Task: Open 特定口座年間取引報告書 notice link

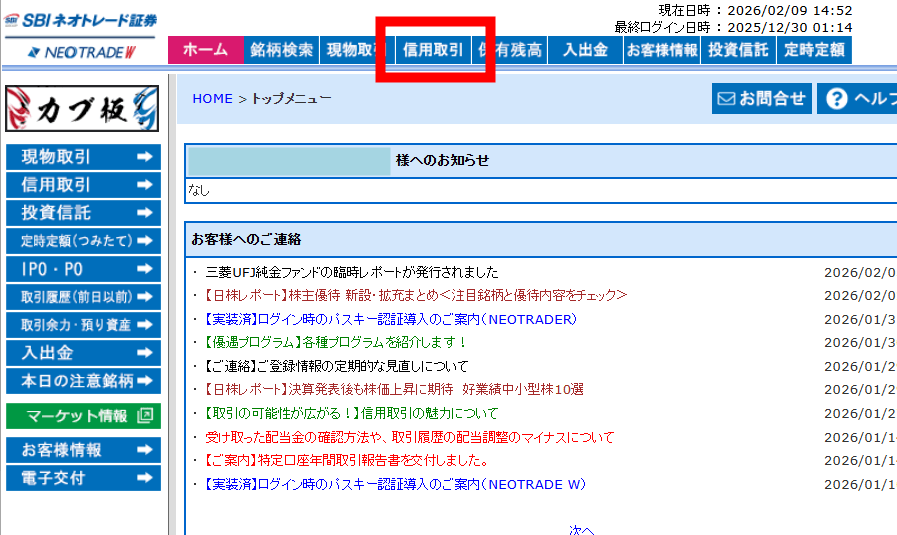Action: click(347, 461)
